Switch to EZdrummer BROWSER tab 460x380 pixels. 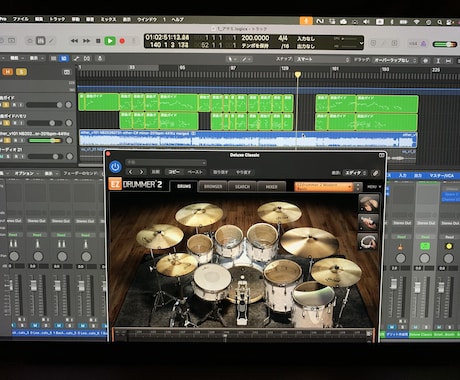tap(213, 186)
